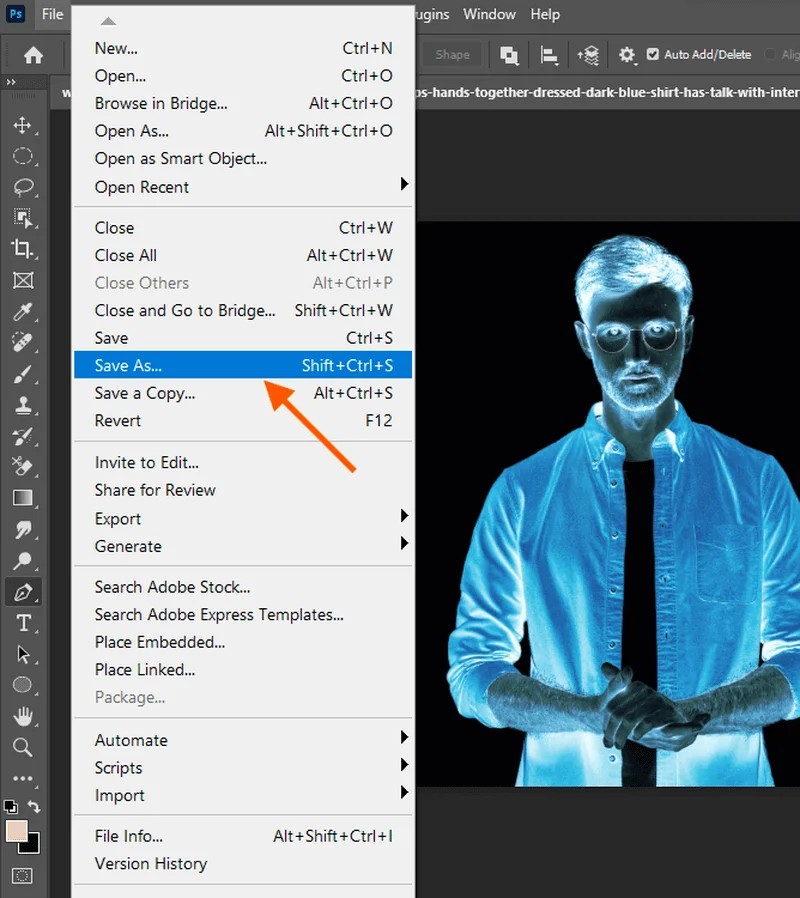
Task: Swap foreground and background colors
Action: tap(34, 806)
